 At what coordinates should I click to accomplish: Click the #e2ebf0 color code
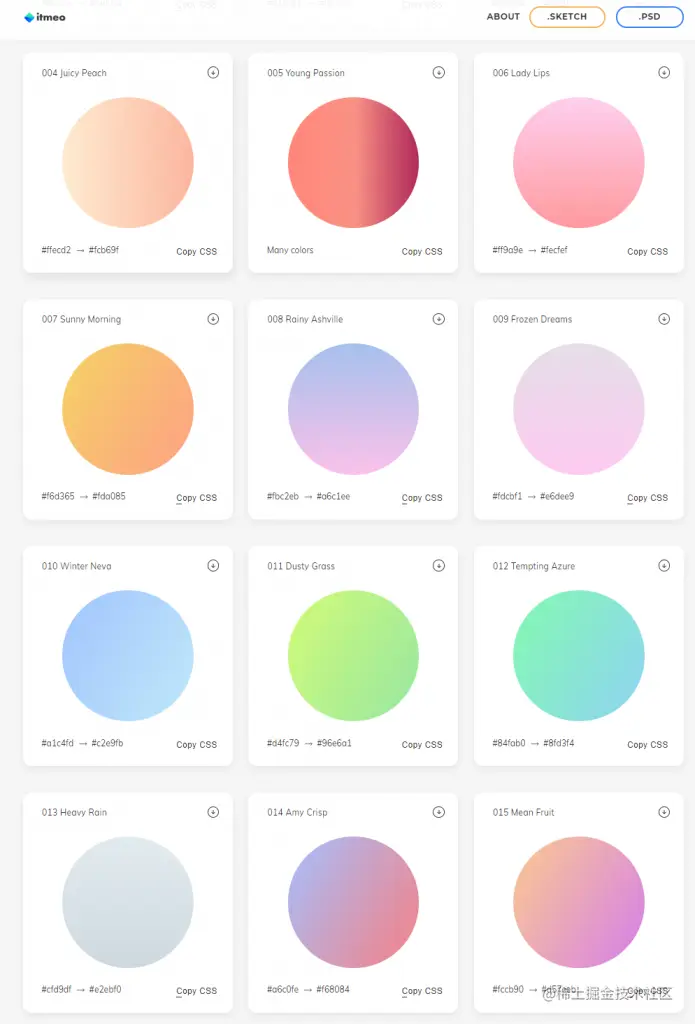click(105, 989)
